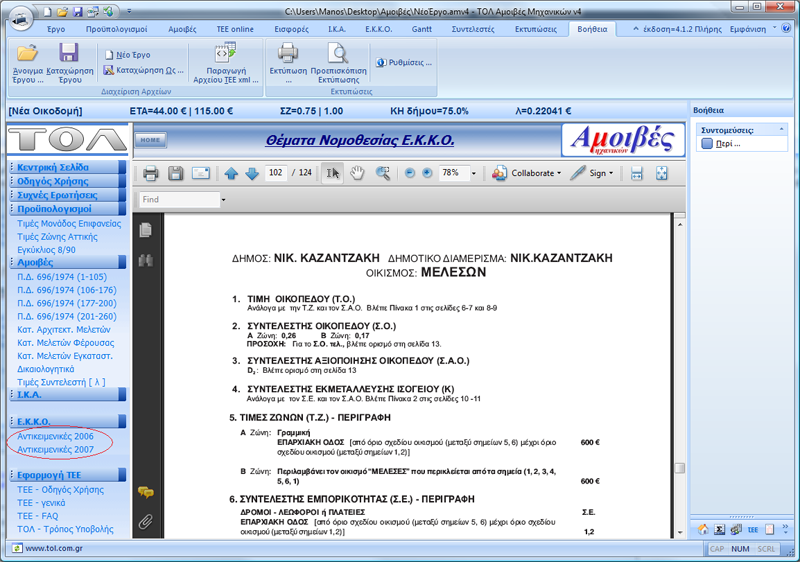Save project with Καταχώρηση Έργου button
800x562 pixels.
pos(70,63)
